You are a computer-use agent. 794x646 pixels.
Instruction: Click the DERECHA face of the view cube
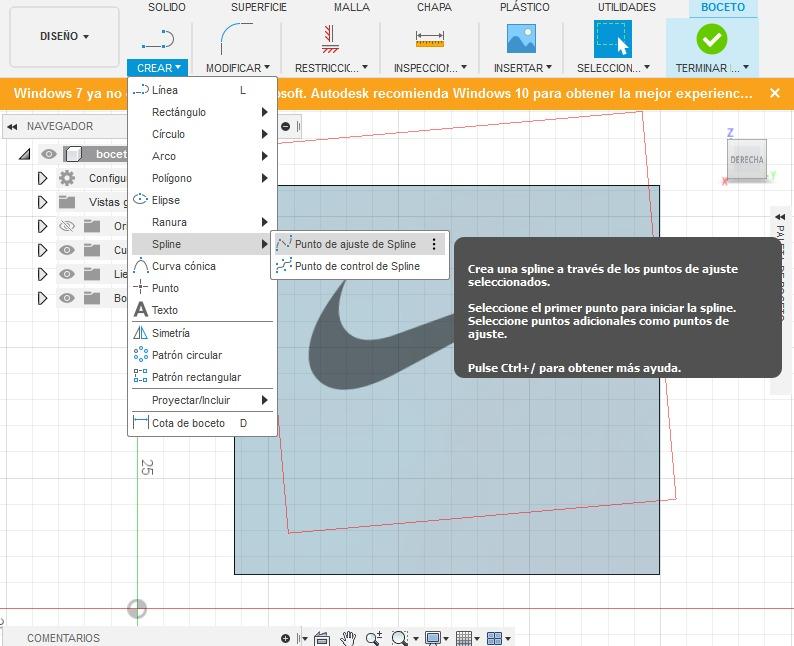coord(746,159)
